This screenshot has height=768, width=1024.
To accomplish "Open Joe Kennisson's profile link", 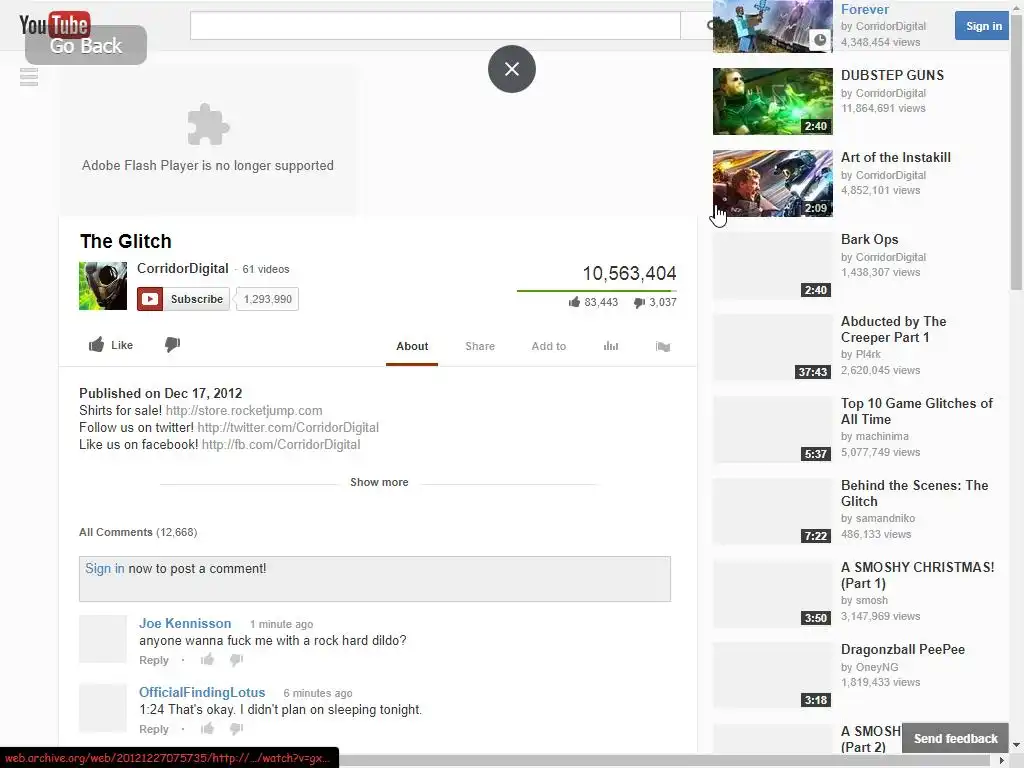I will [185, 623].
